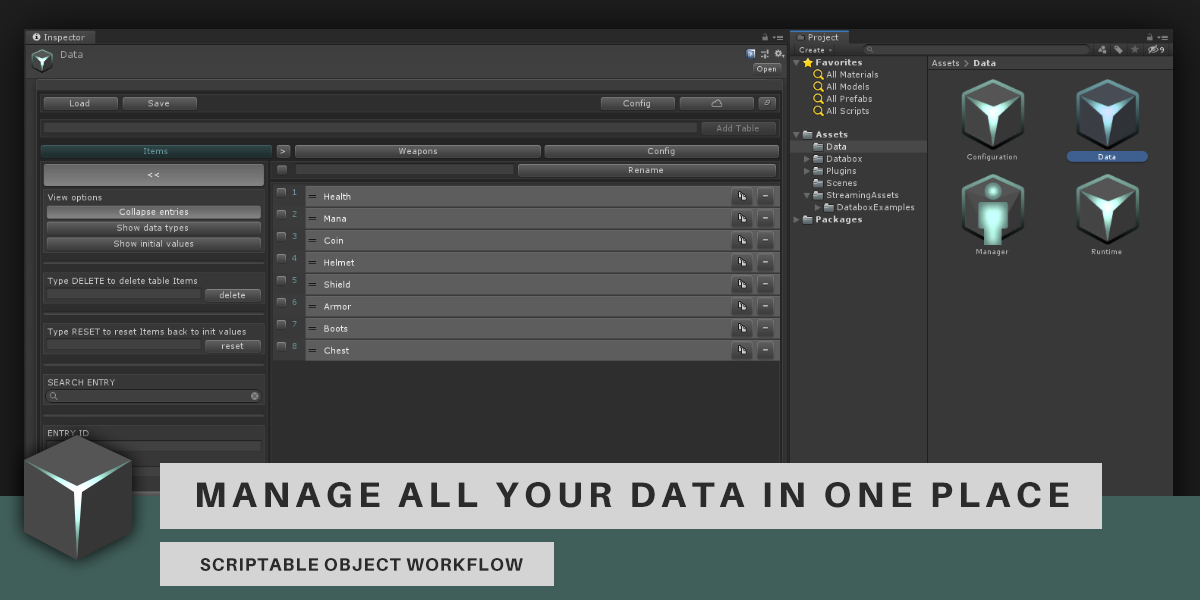Click the minus button on Mana row
Screen dimensions: 1200x600
(x=765, y=219)
